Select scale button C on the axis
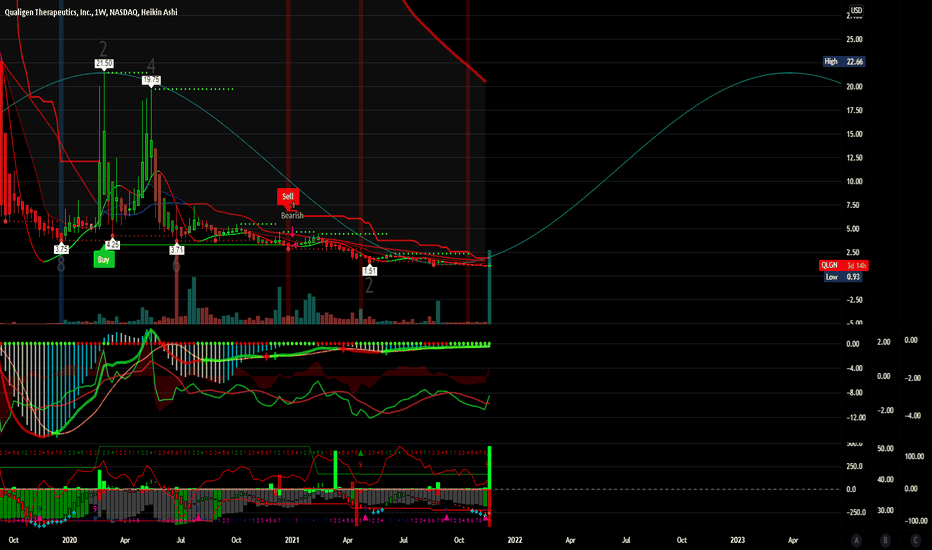932x550 pixels. pyautogui.click(x=915, y=540)
